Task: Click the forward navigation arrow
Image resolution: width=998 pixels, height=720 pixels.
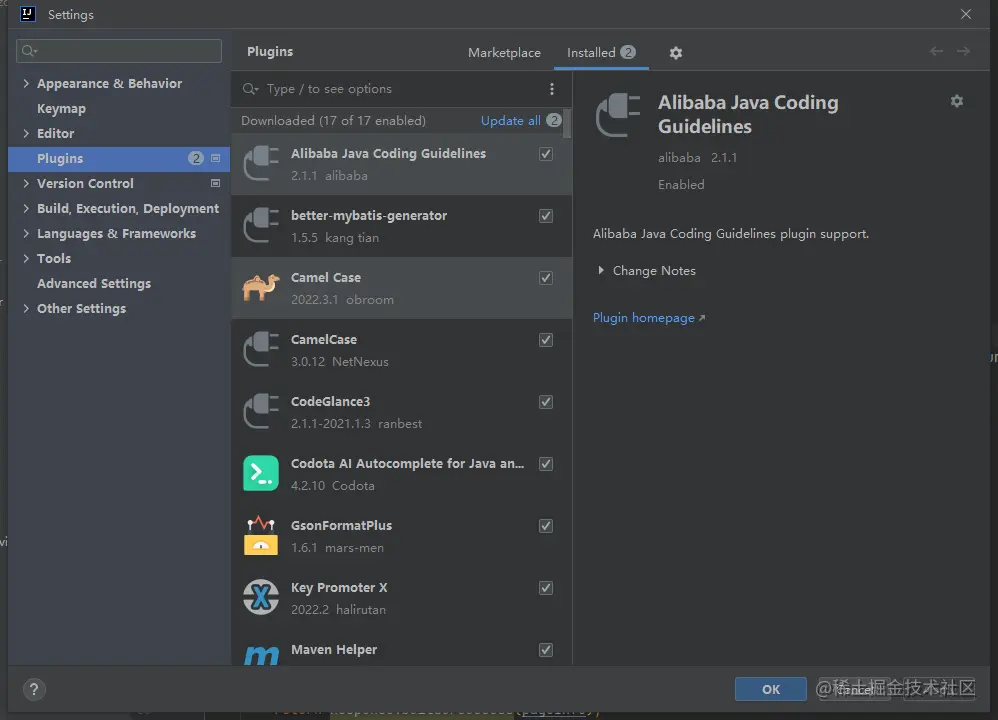Action: [964, 51]
